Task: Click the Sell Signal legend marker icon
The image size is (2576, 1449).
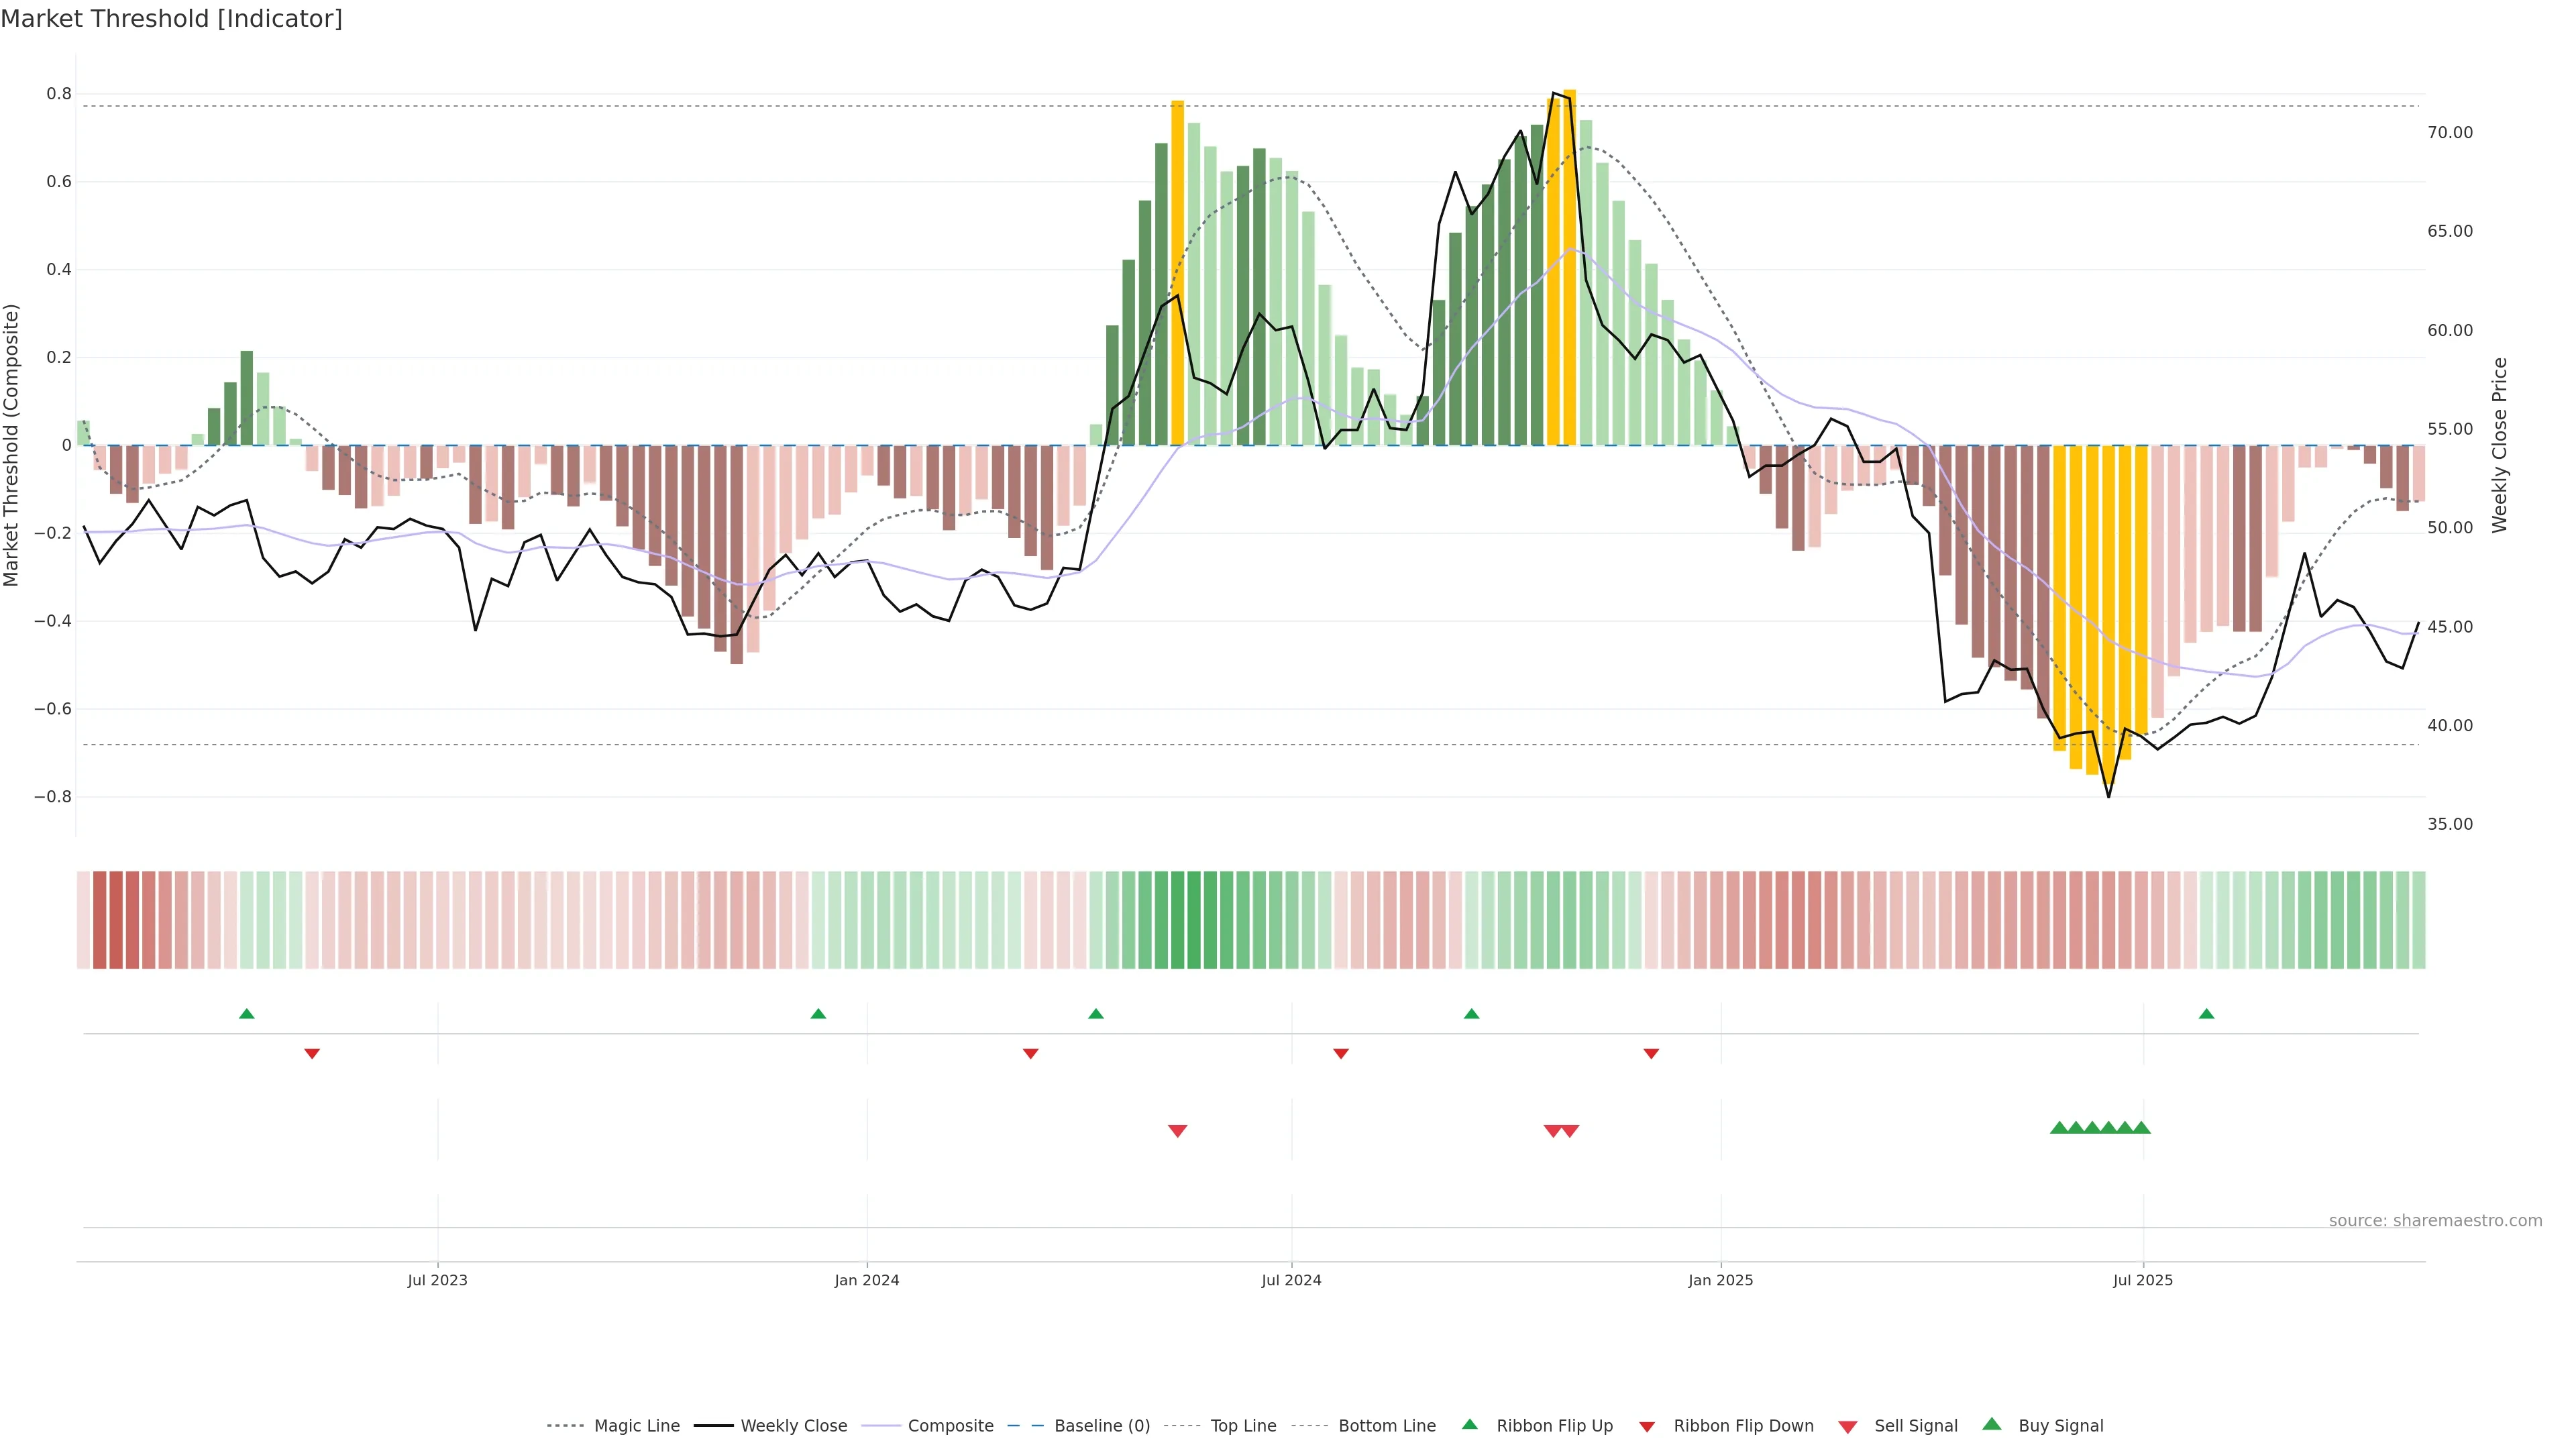Action: [x=1848, y=1427]
